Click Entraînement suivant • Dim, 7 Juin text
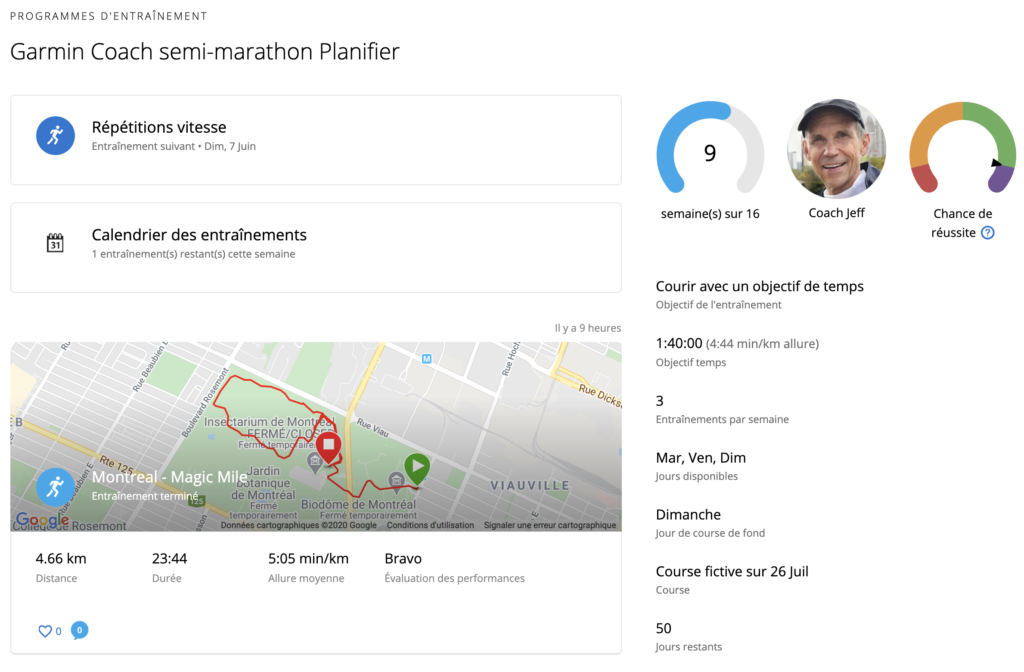 click(174, 146)
